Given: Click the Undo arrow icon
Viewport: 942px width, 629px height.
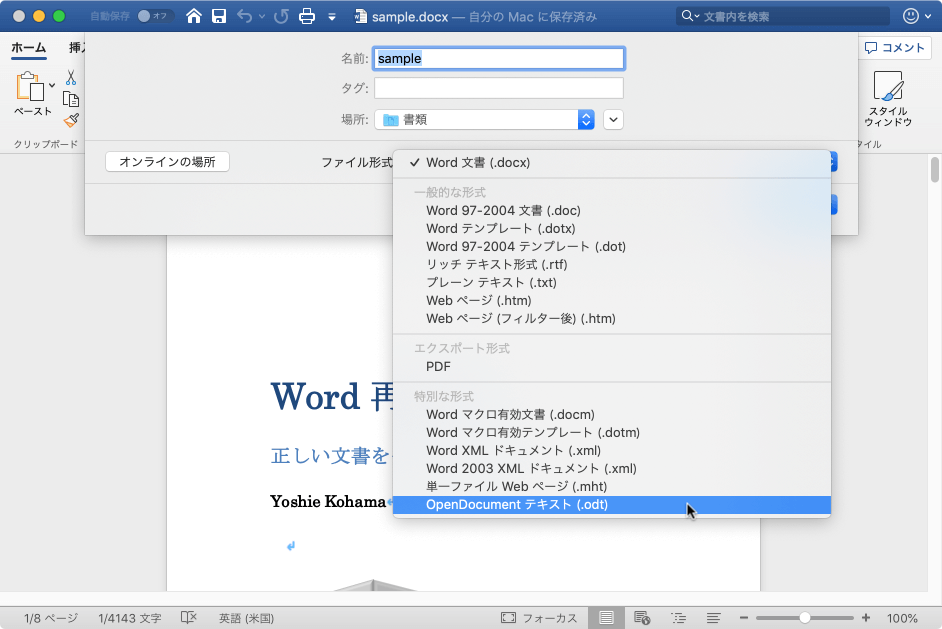Looking at the screenshot, I should pyautogui.click(x=245, y=16).
